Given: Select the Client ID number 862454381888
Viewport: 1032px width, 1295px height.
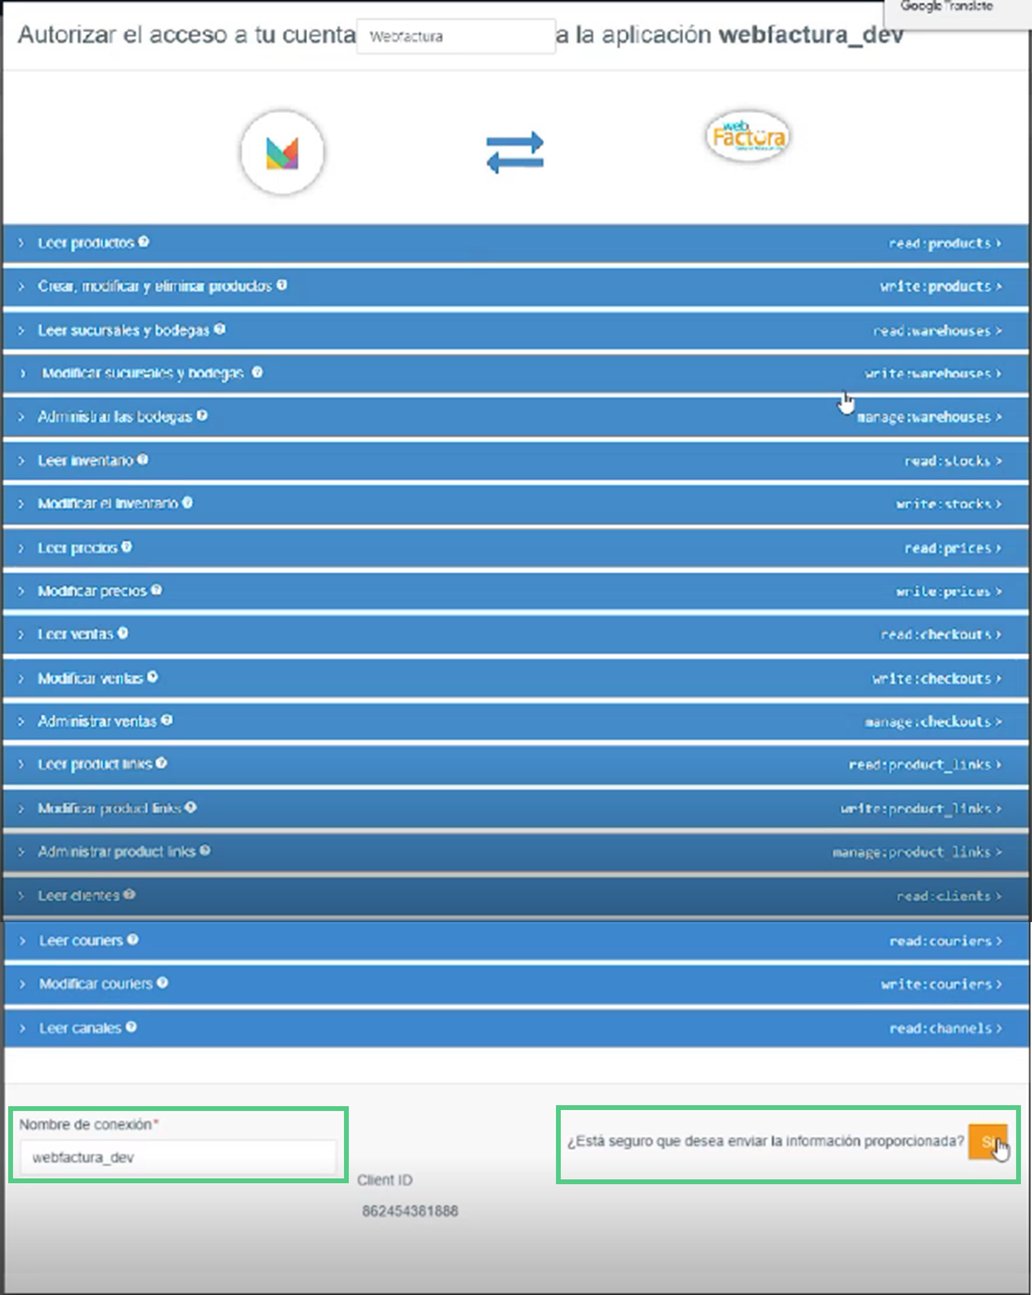Looking at the screenshot, I should pyautogui.click(x=410, y=1211).
